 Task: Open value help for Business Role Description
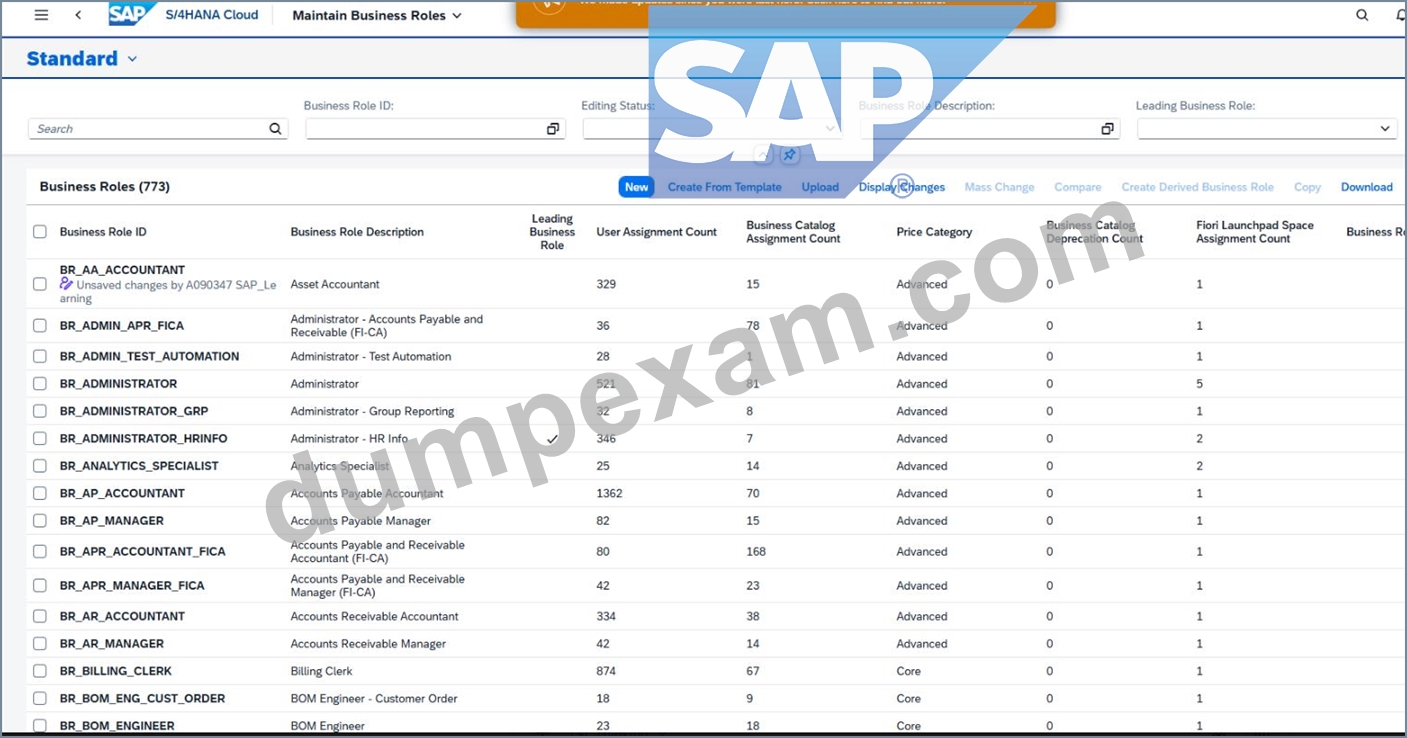click(x=1107, y=129)
